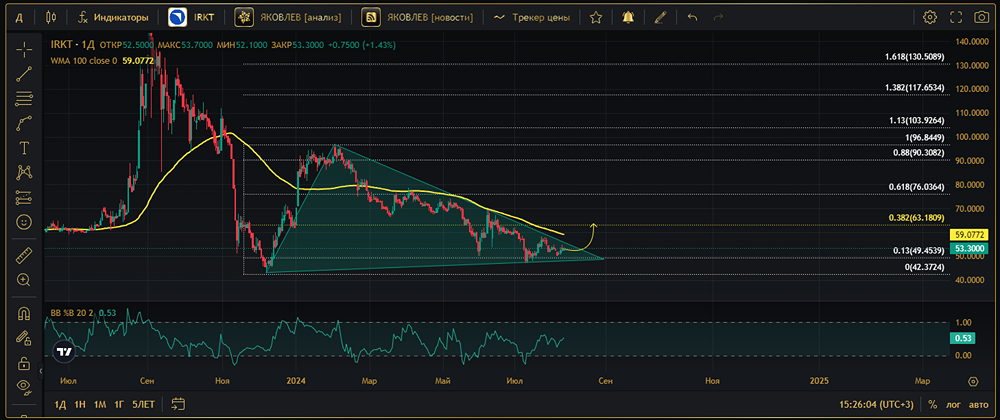Open candlestick chart type selector
This screenshot has height=420, width=1000.
click(x=52, y=17)
